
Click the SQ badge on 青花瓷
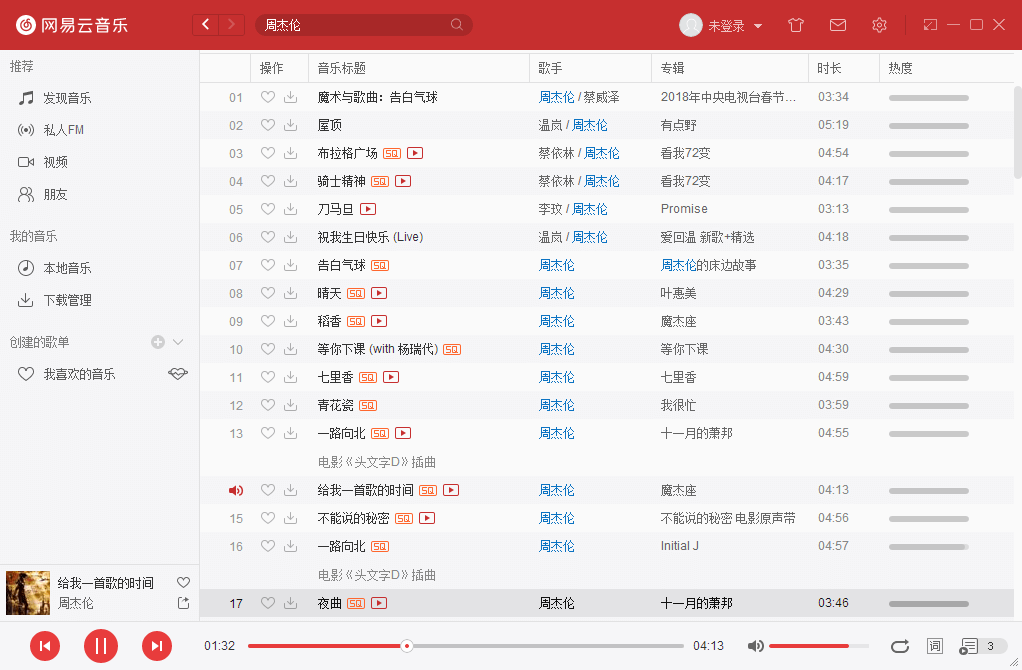pos(368,405)
